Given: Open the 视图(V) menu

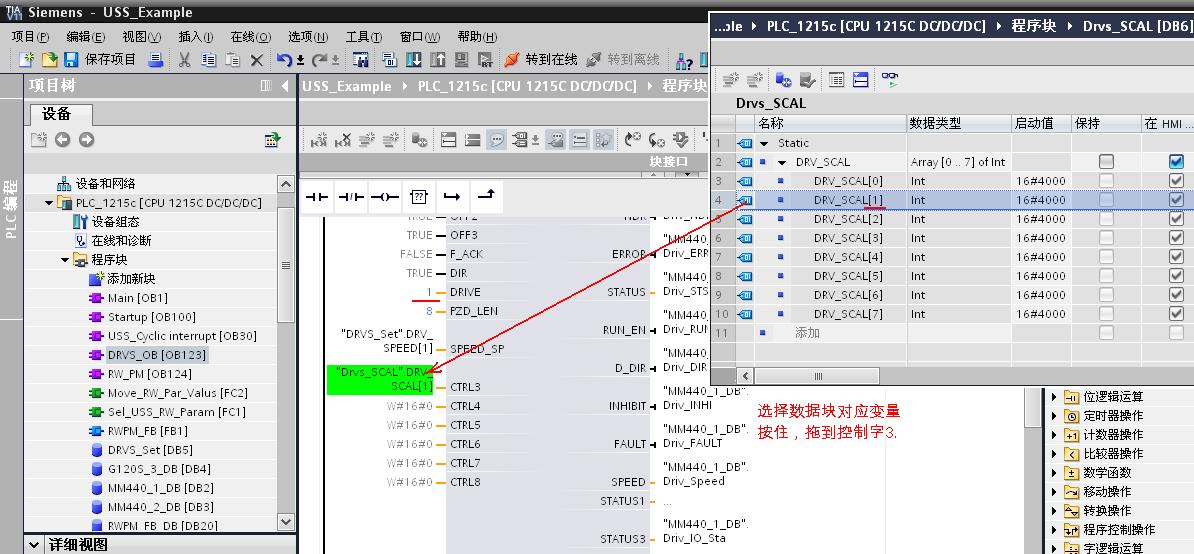Looking at the screenshot, I should tap(142, 37).
